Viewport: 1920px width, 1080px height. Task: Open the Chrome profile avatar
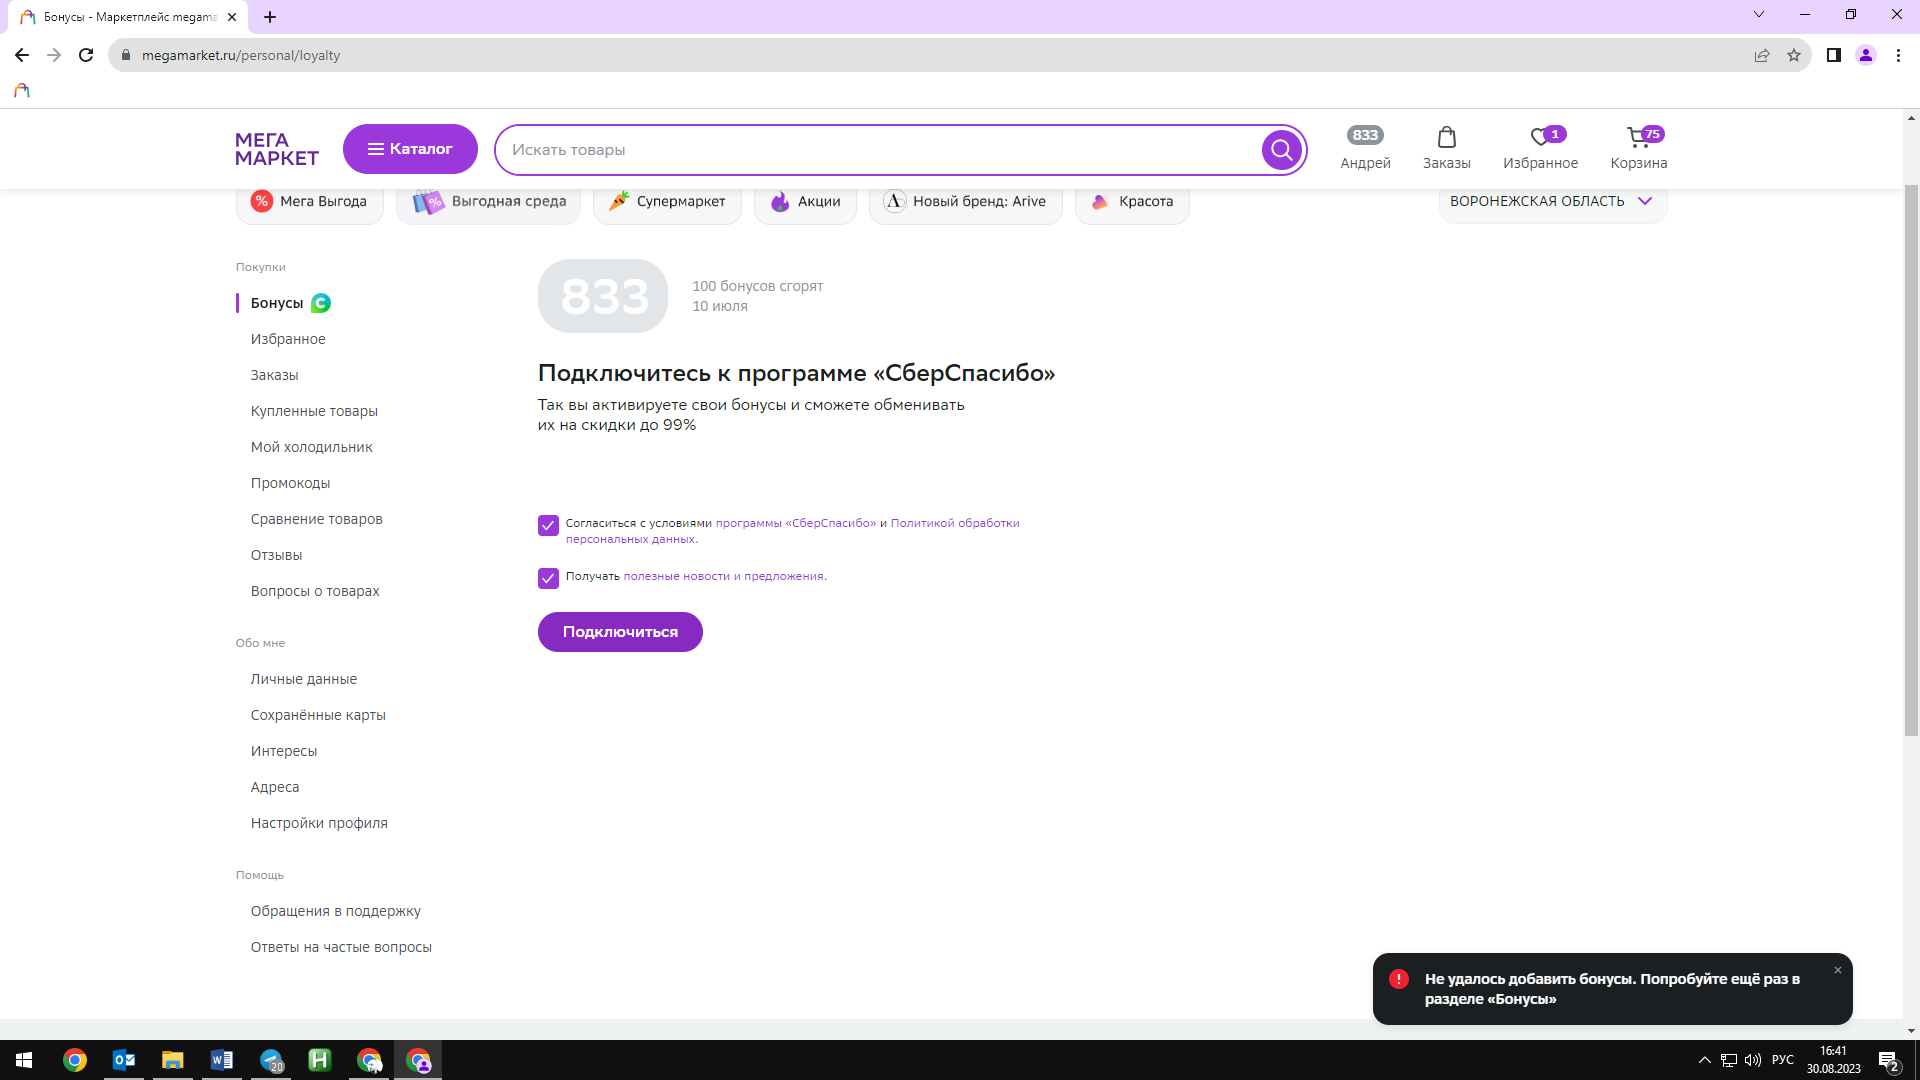pyautogui.click(x=1866, y=55)
